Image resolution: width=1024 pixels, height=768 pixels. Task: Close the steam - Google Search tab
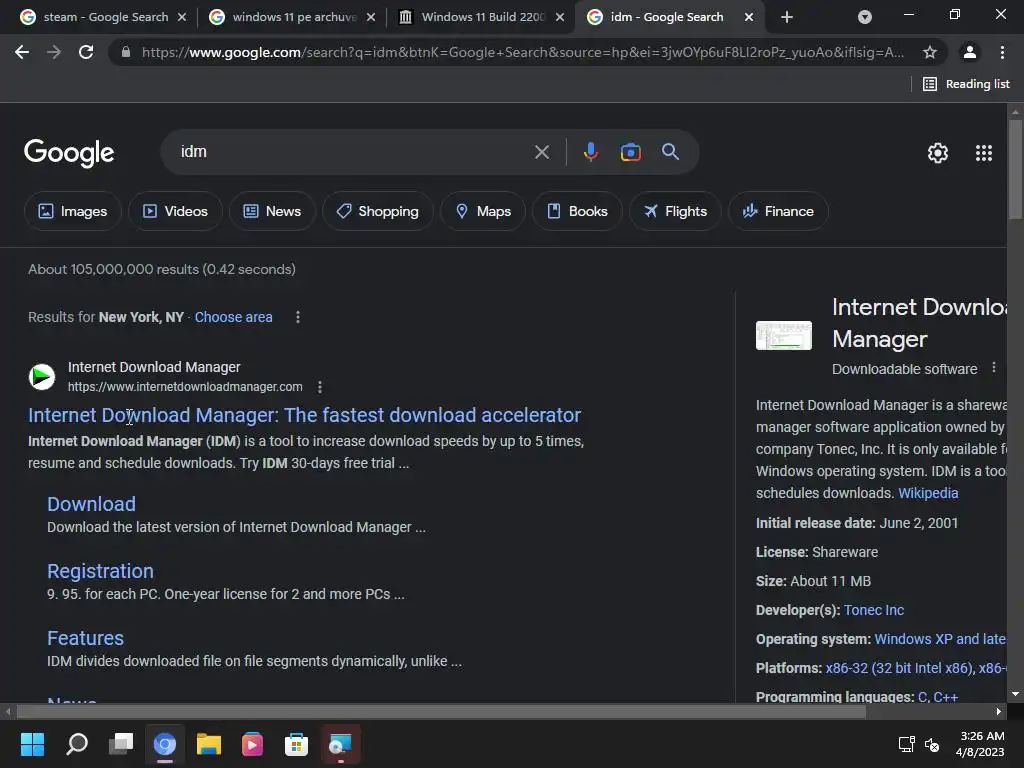click(x=182, y=17)
